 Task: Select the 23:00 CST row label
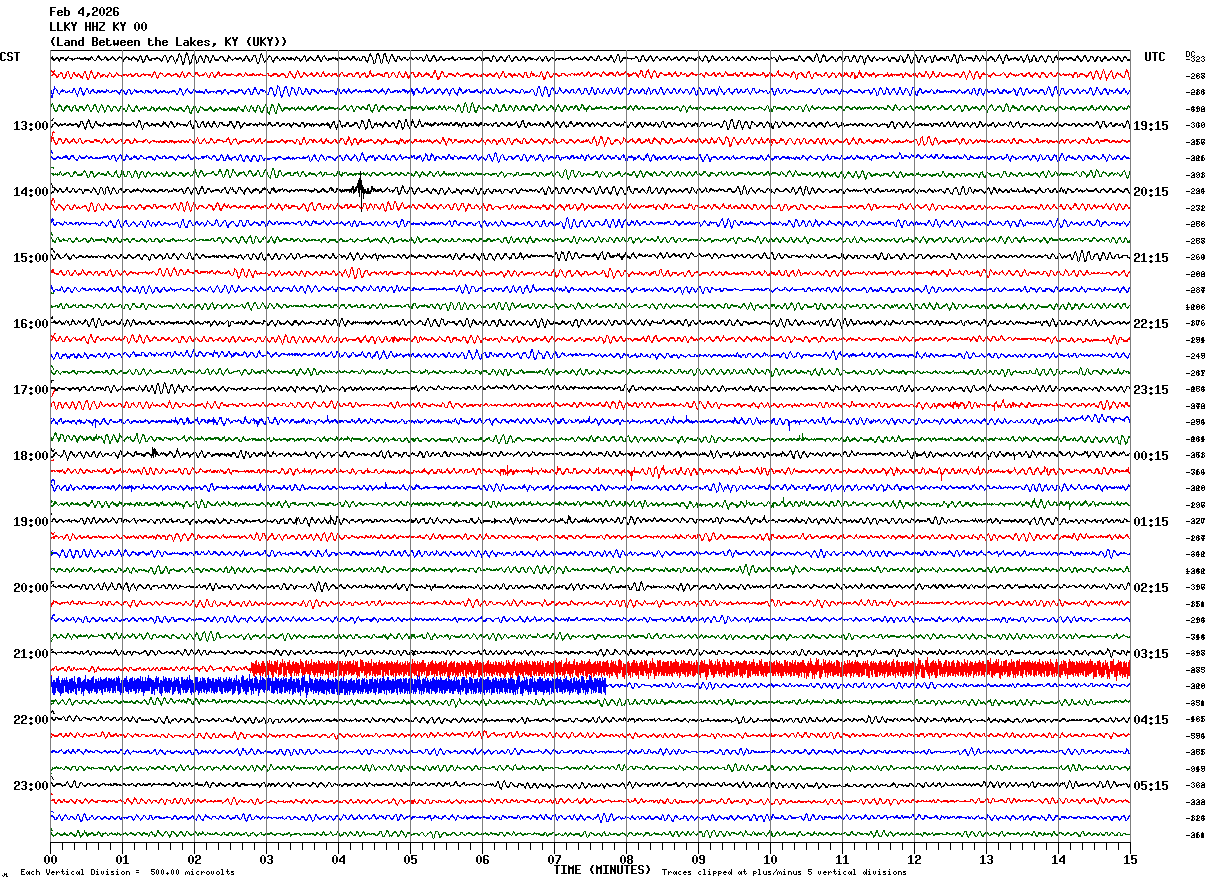31,786
